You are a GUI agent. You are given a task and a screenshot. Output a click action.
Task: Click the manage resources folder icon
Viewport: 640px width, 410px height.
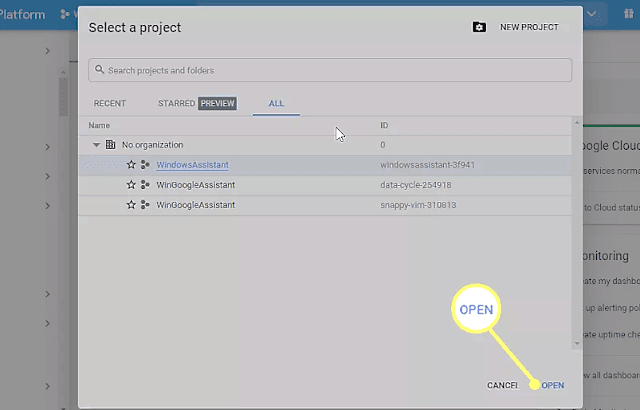[479, 27]
